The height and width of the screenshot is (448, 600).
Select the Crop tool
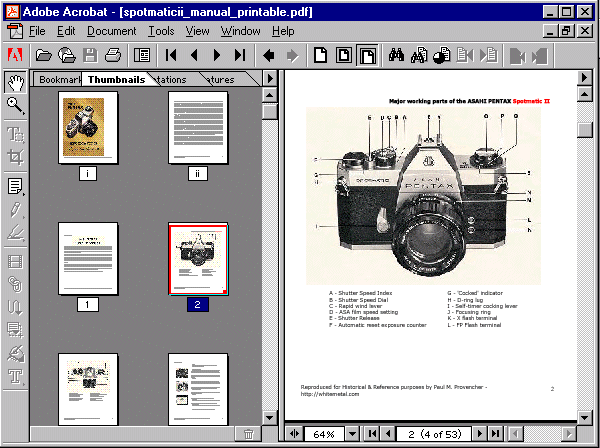pyautogui.click(x=16, y=157)
